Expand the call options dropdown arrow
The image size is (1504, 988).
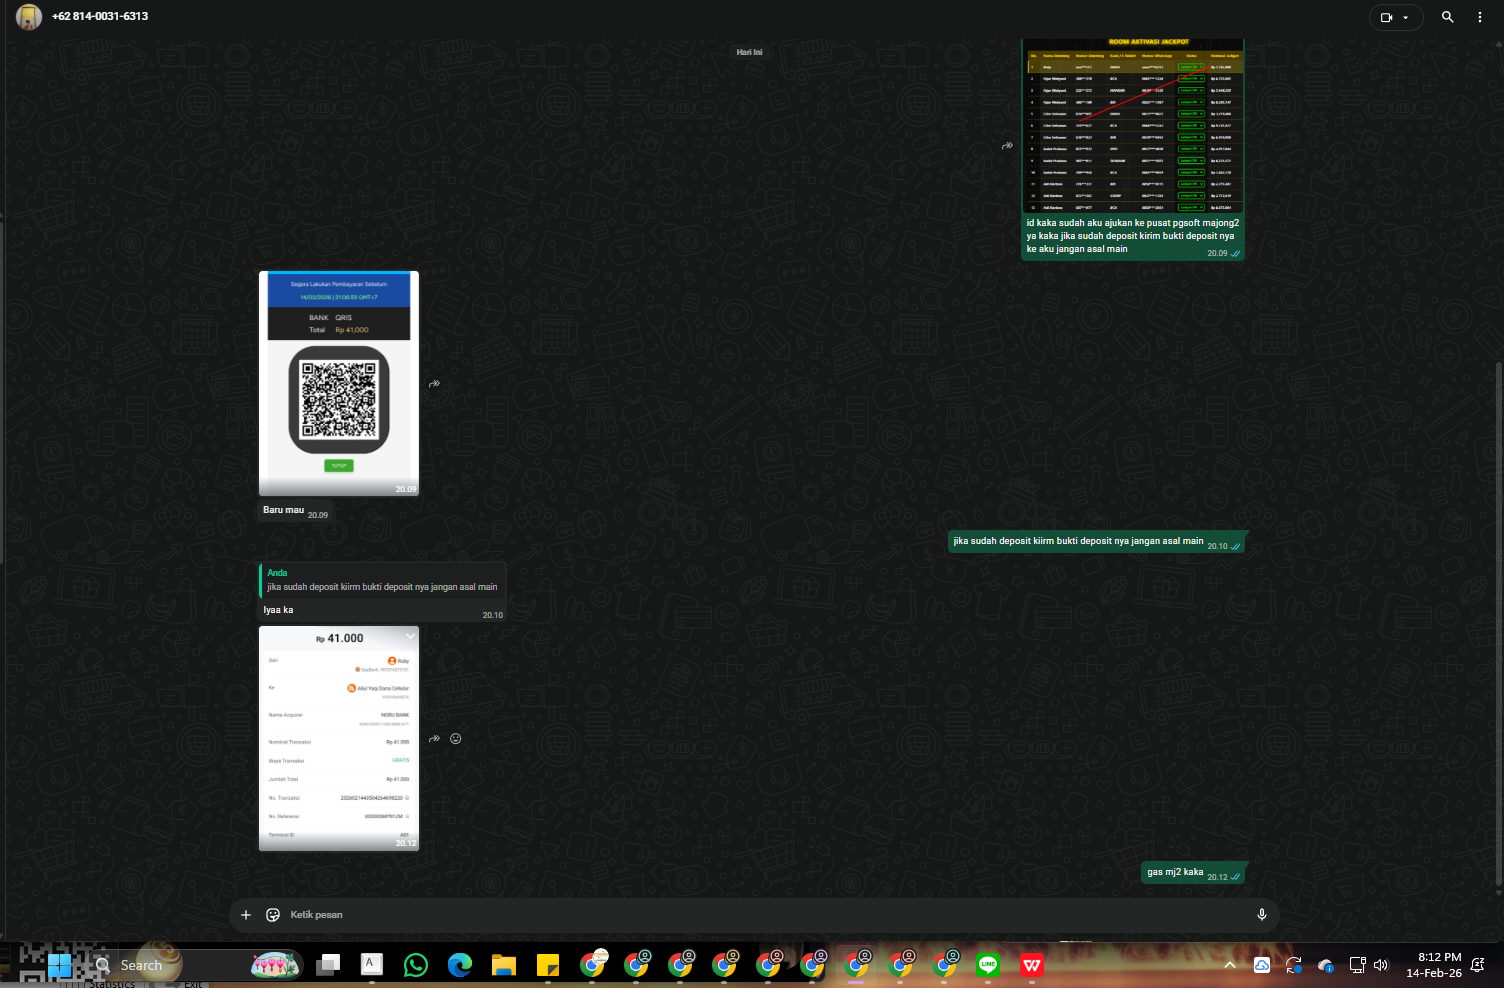point(1406,17)
